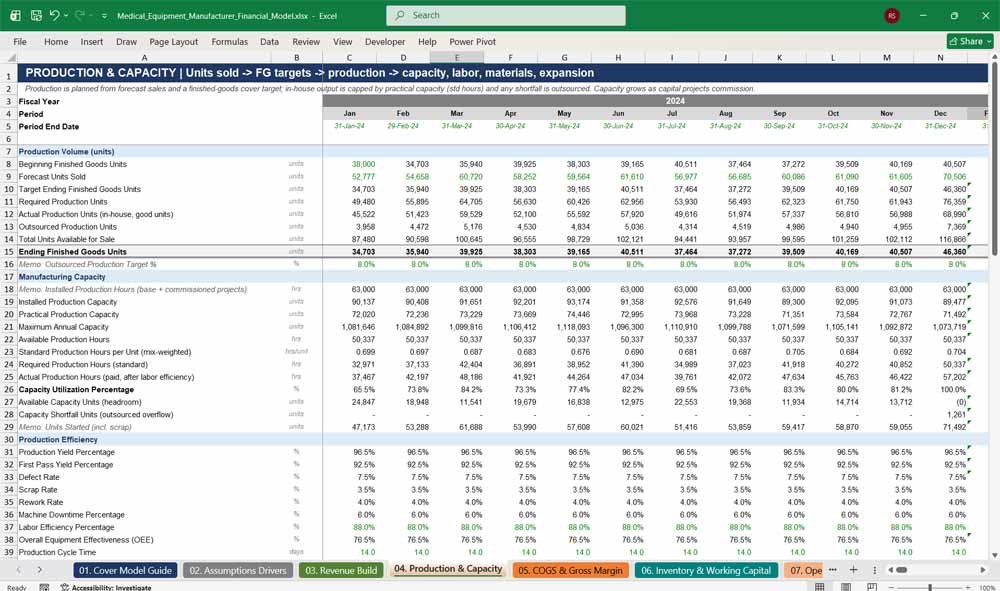Select the Capacity Utilization Percentage label
Viewport: 1000px width, 591px height.
pos(76,390)
